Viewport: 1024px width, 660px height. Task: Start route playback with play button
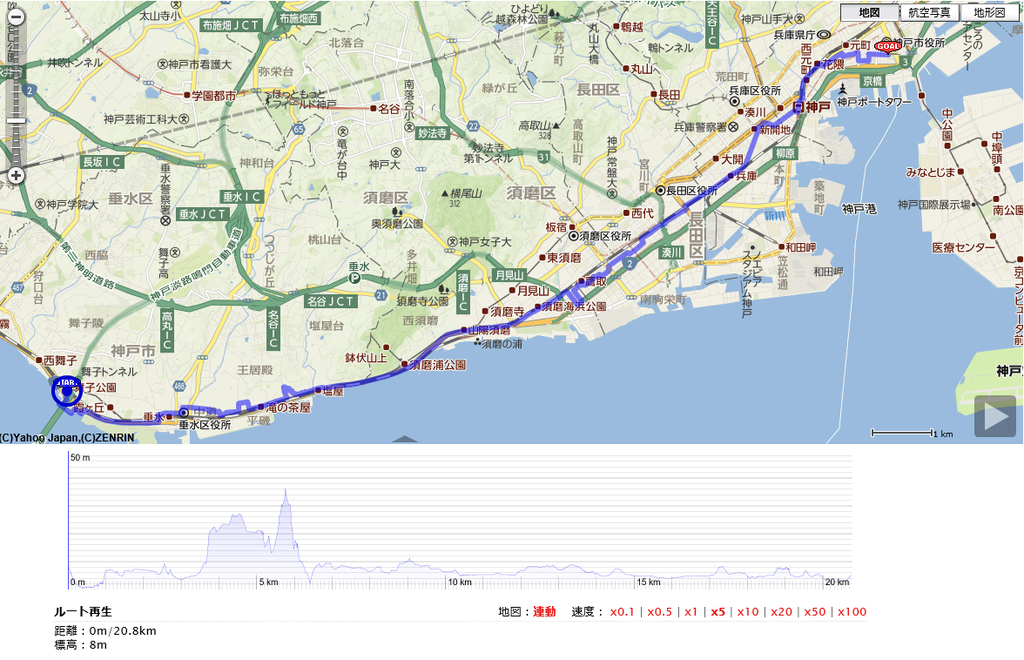[x=995, y=416]
